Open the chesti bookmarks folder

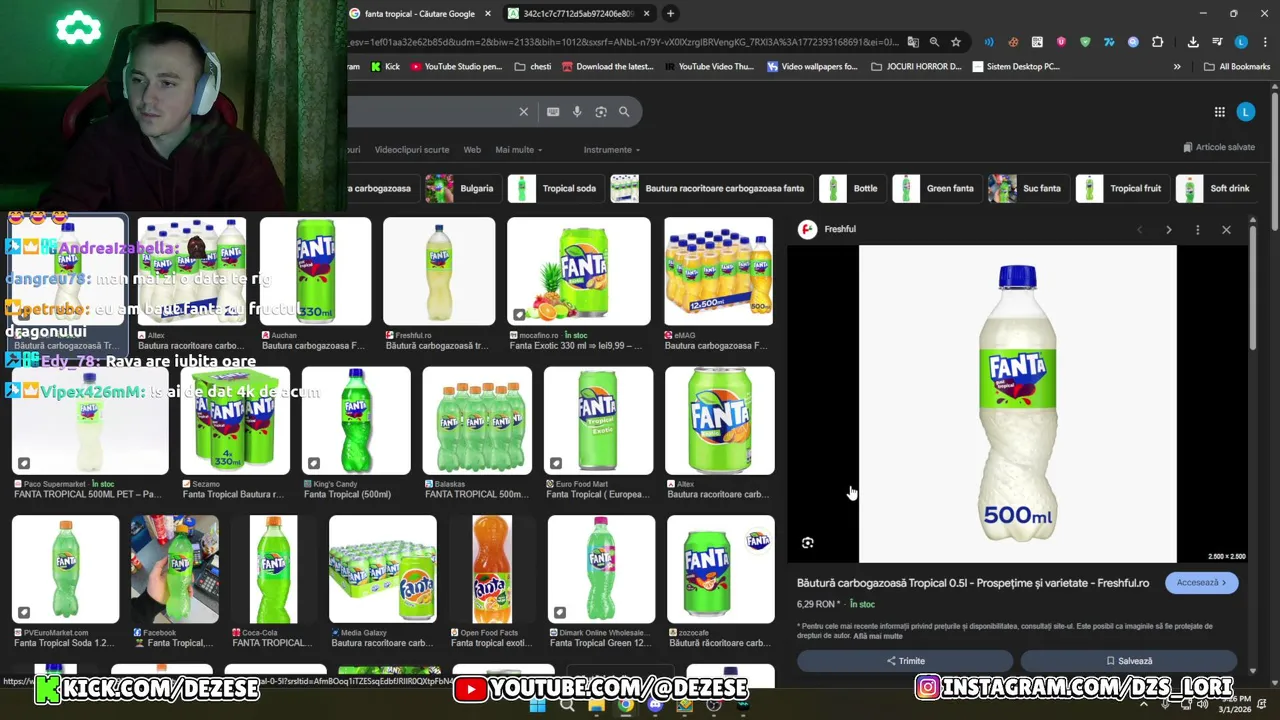tap(532, 67)
